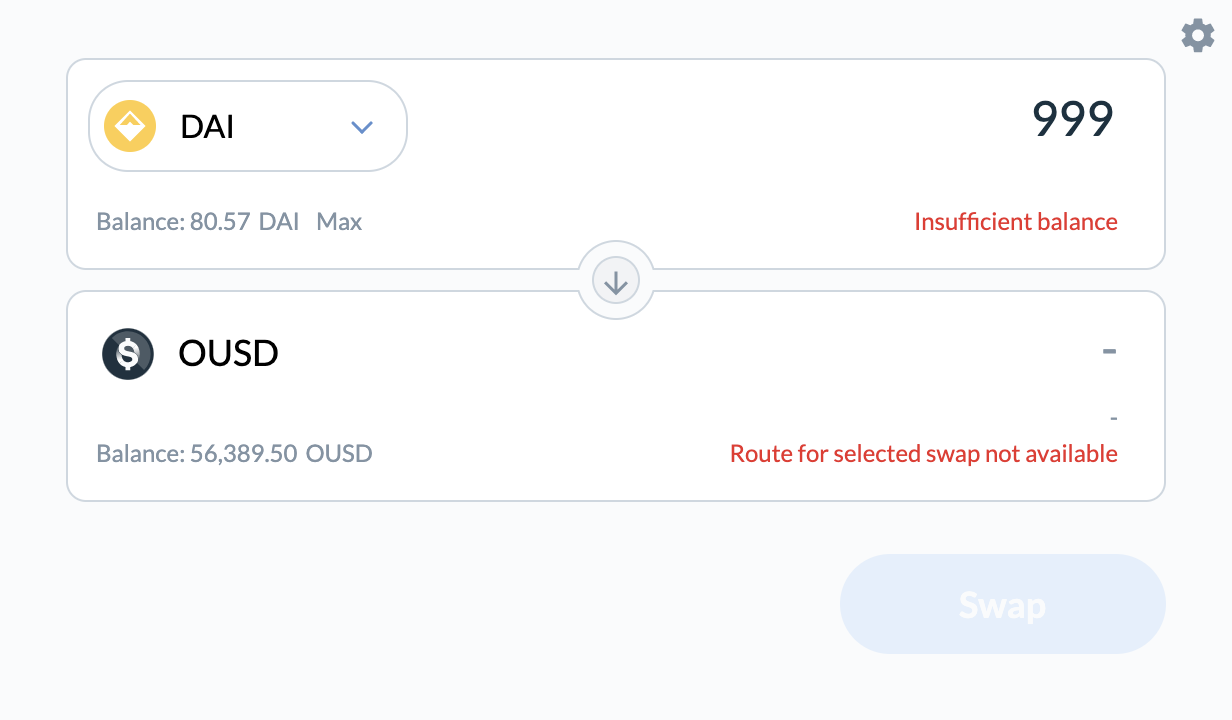Click the OUSD output amount dash

1109,351
